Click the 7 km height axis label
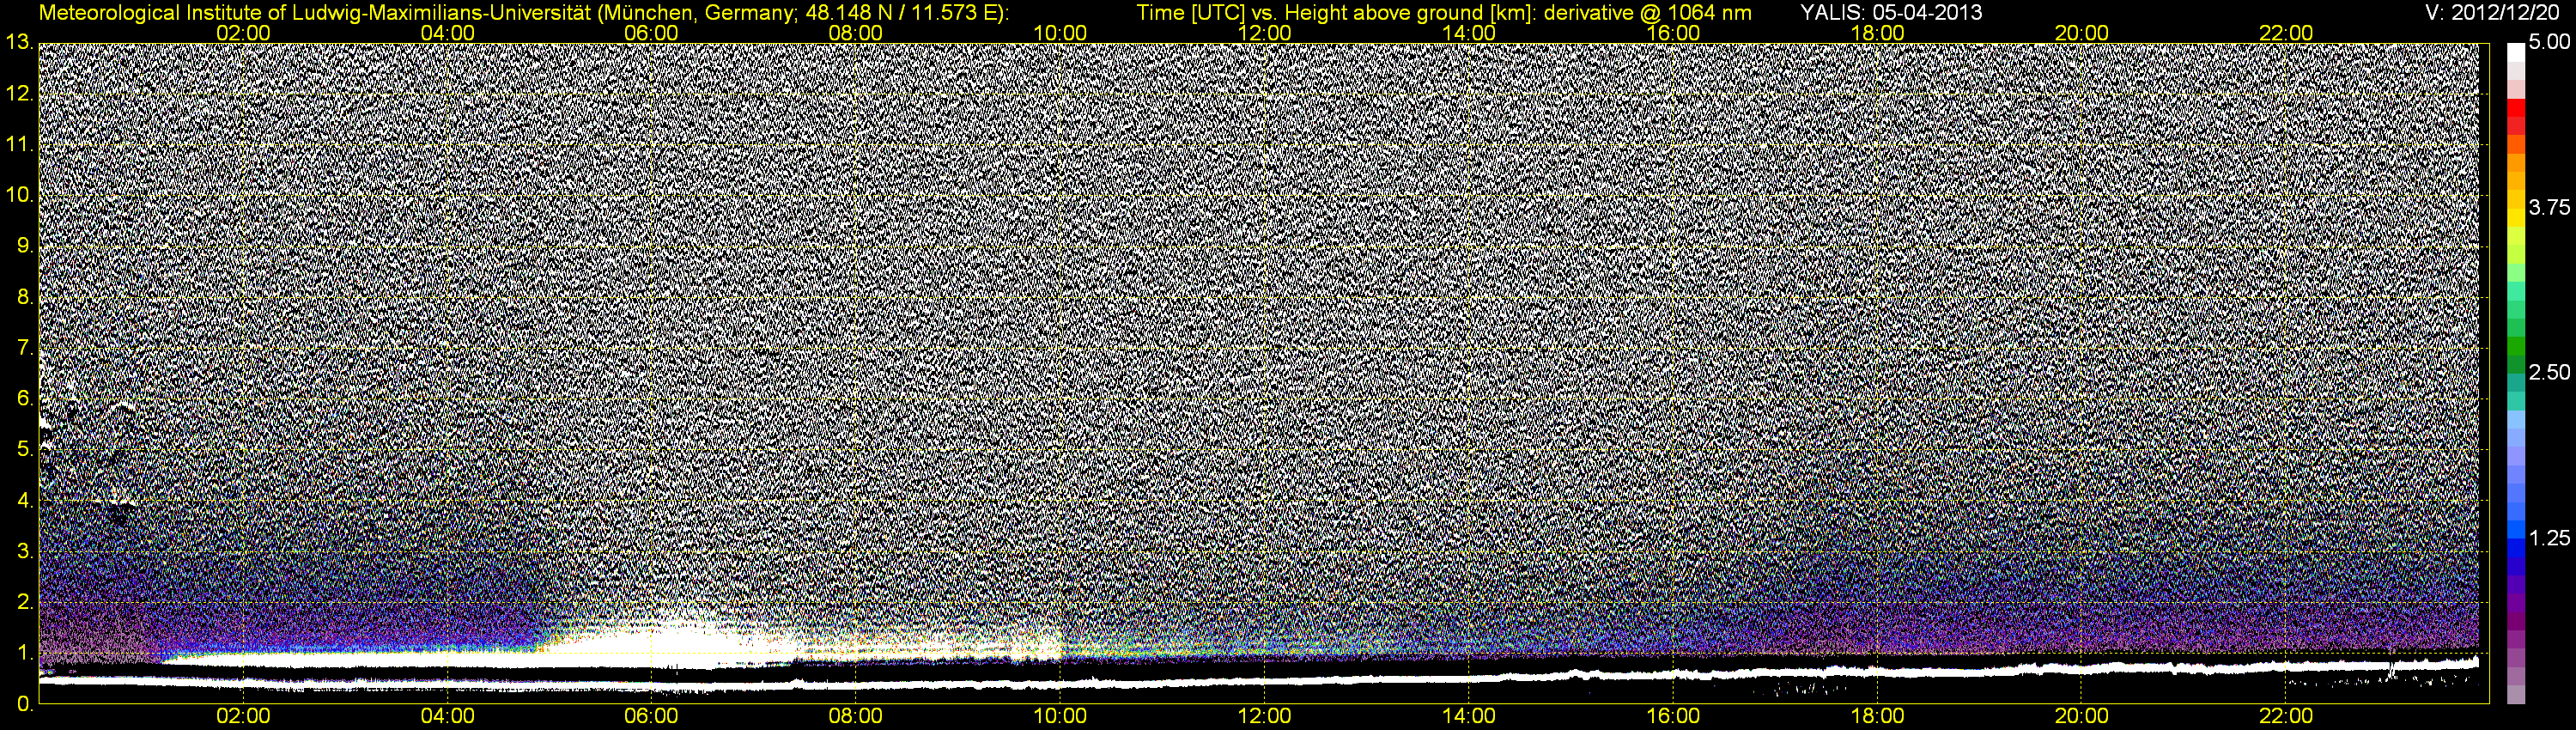This screenshot has height=730, width=2576. click(x=24, y=348)
